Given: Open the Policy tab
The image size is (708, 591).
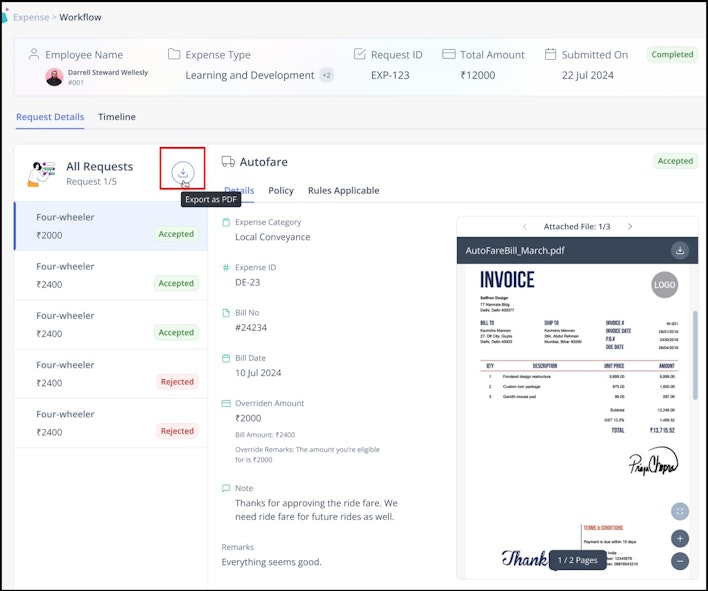Looking at the screenshot, I should (x=281, y=191).
